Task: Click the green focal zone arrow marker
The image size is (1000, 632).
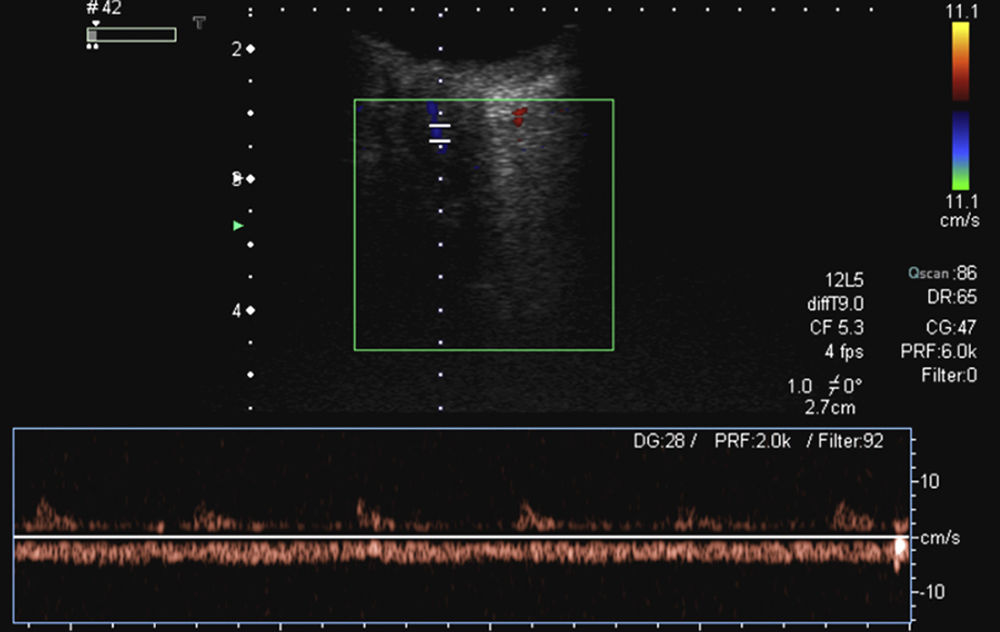Action: 238,226
